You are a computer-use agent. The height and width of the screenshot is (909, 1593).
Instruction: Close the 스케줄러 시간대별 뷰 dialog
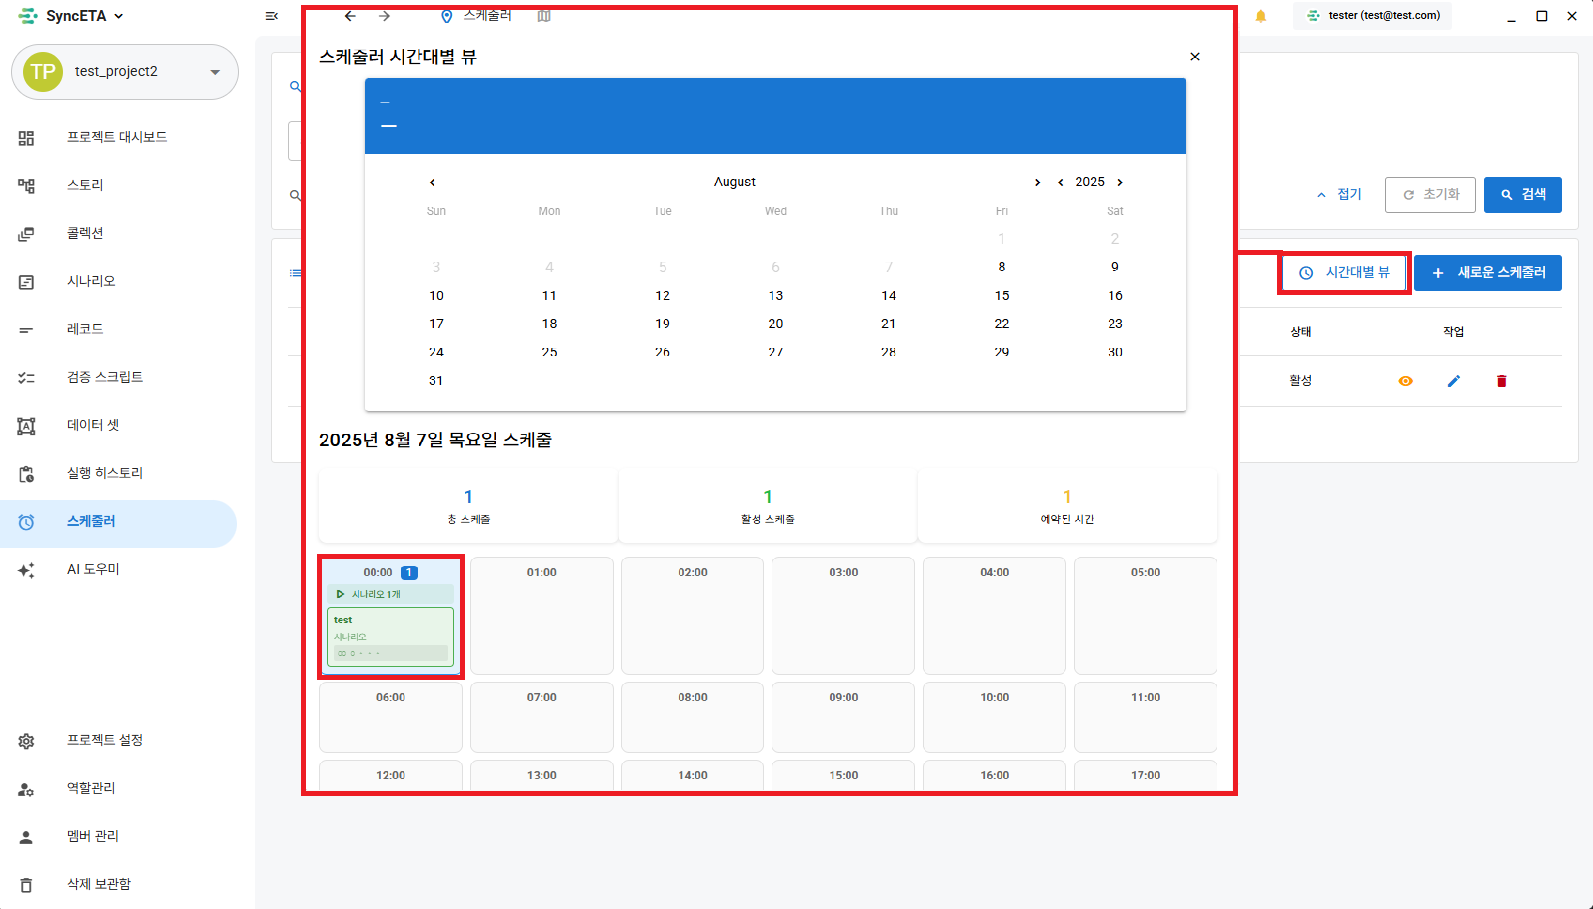tap(1194, 57)
